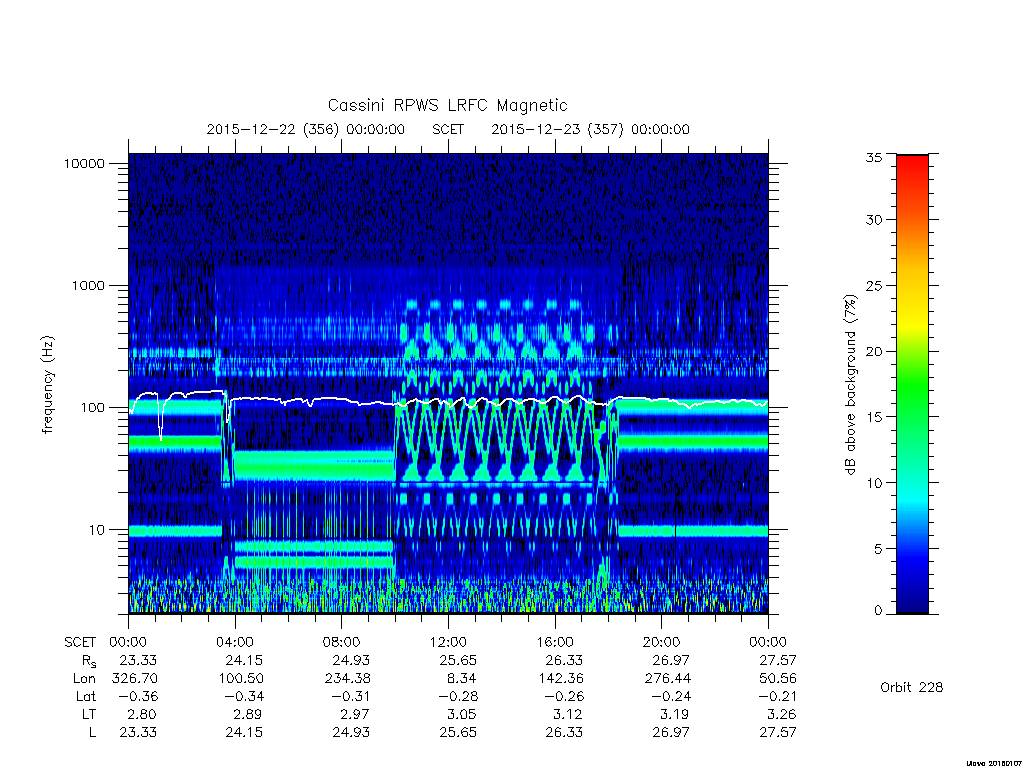Click the 20 value on color bar
This screenshot has height=768, width=1024.
pos(874,351)
